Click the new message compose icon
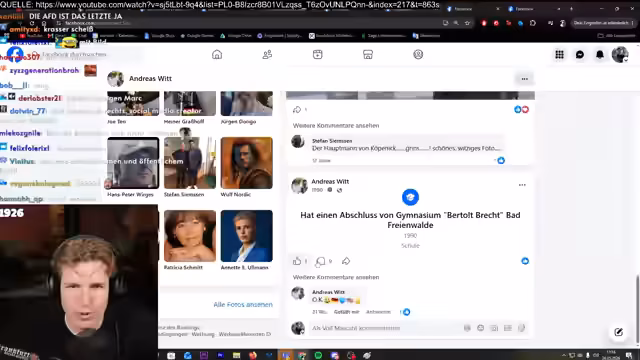This screenshot has height=360, width=640. (618, 332)
